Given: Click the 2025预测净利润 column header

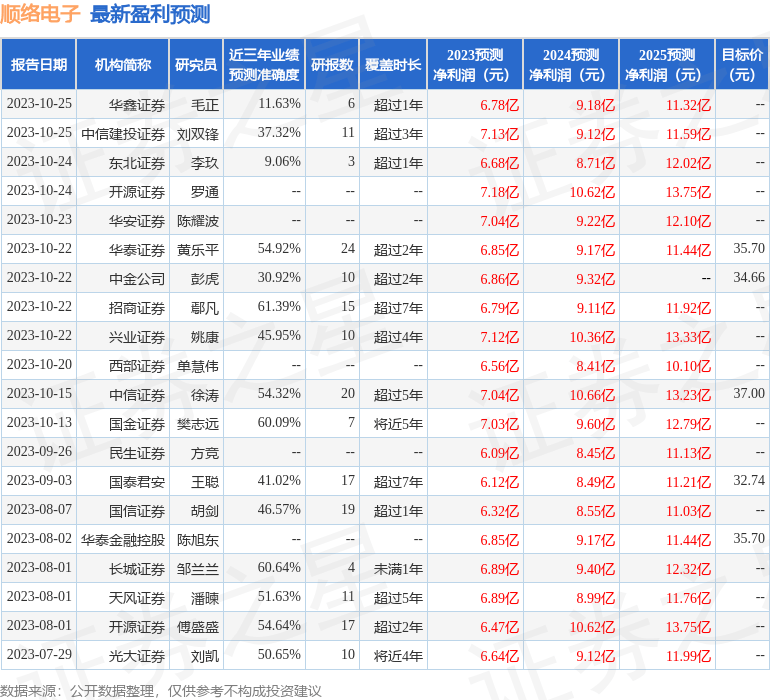Looking at the screenshot, I should (x=667, y=64).
